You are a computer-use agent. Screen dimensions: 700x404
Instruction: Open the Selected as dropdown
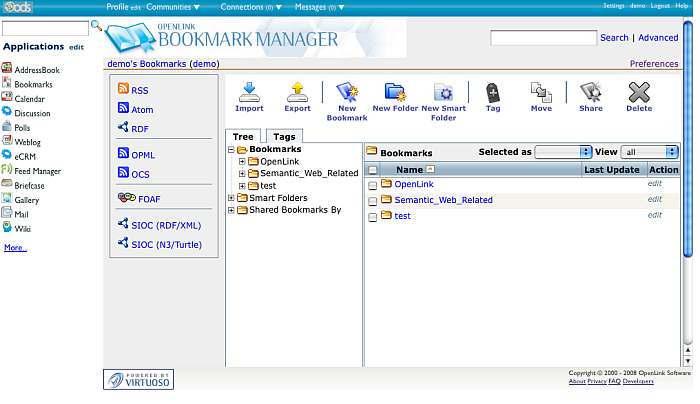[563, 152]
